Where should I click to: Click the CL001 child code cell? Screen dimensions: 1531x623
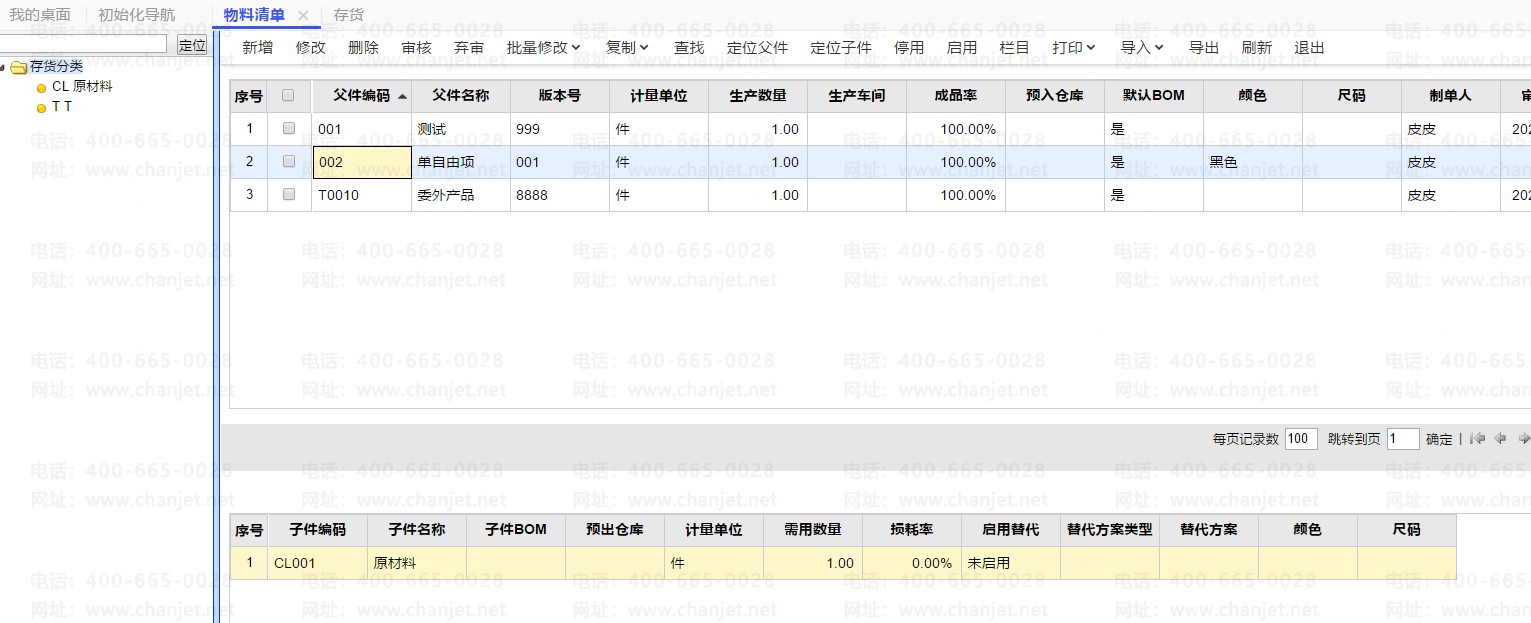point(318,563)
